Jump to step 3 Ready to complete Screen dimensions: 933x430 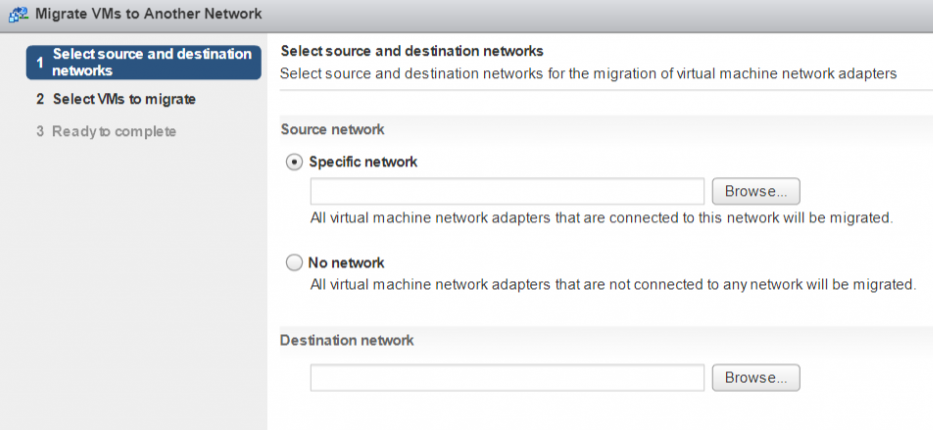coord(114,131)
